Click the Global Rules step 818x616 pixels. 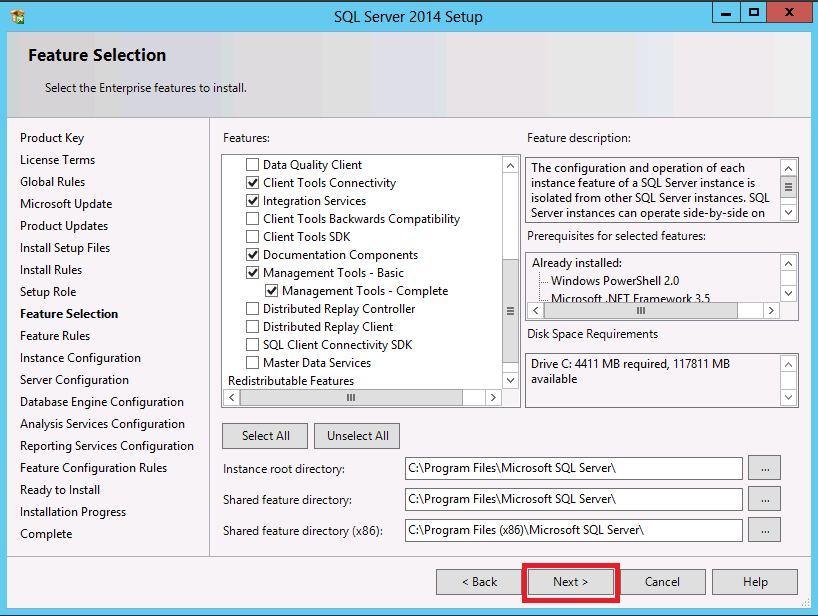(53, 182)
